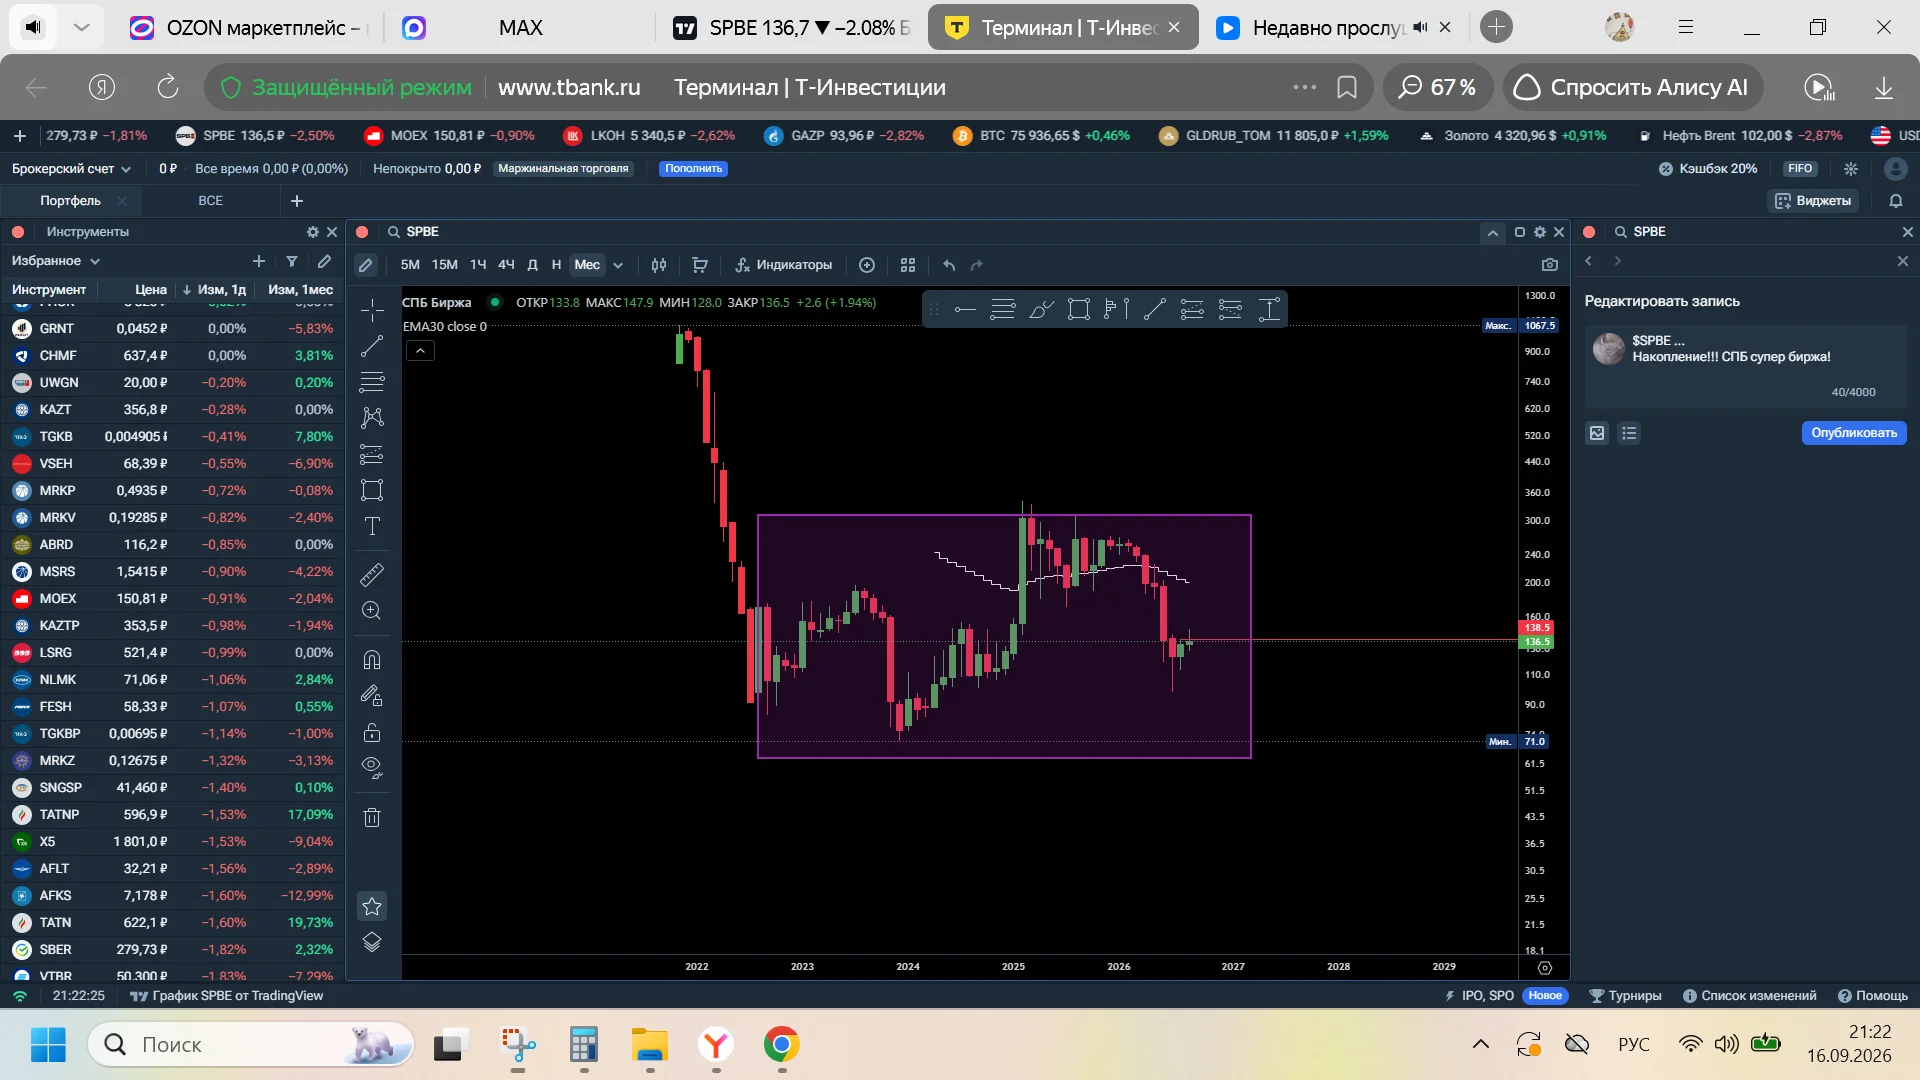
Task: Maximize the chart widget
Action: pyautogui.click(x=1520, y=232)
